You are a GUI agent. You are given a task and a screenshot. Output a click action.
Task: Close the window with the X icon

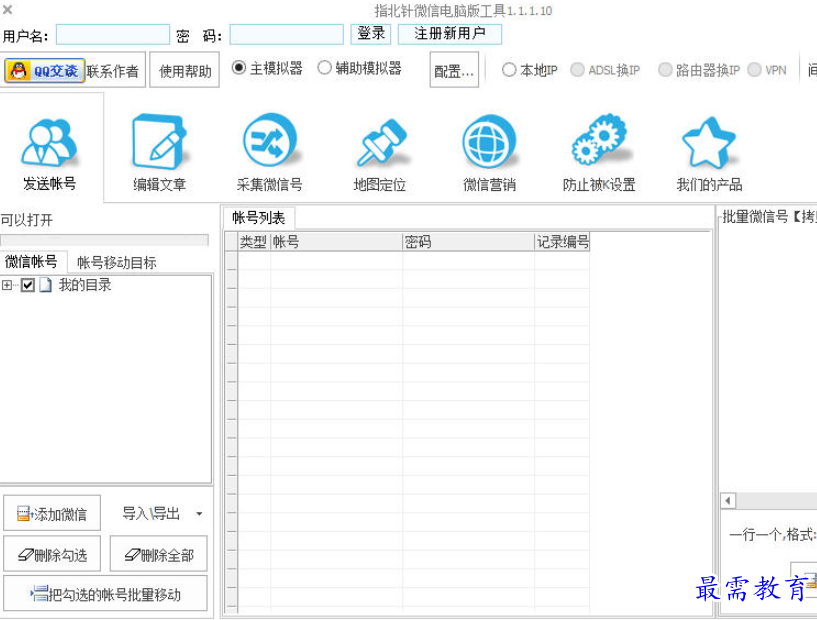(8, 9)
